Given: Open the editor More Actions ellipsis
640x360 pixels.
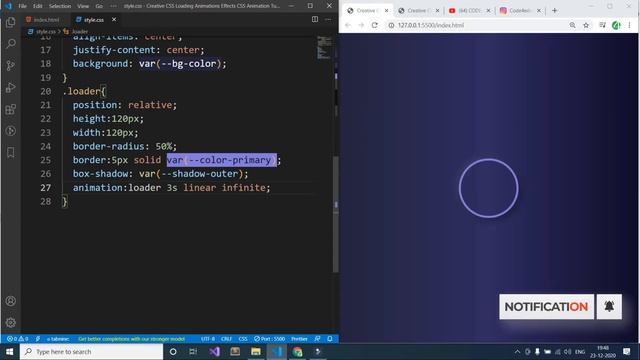Looking at the screenshot, I should 328,19.
